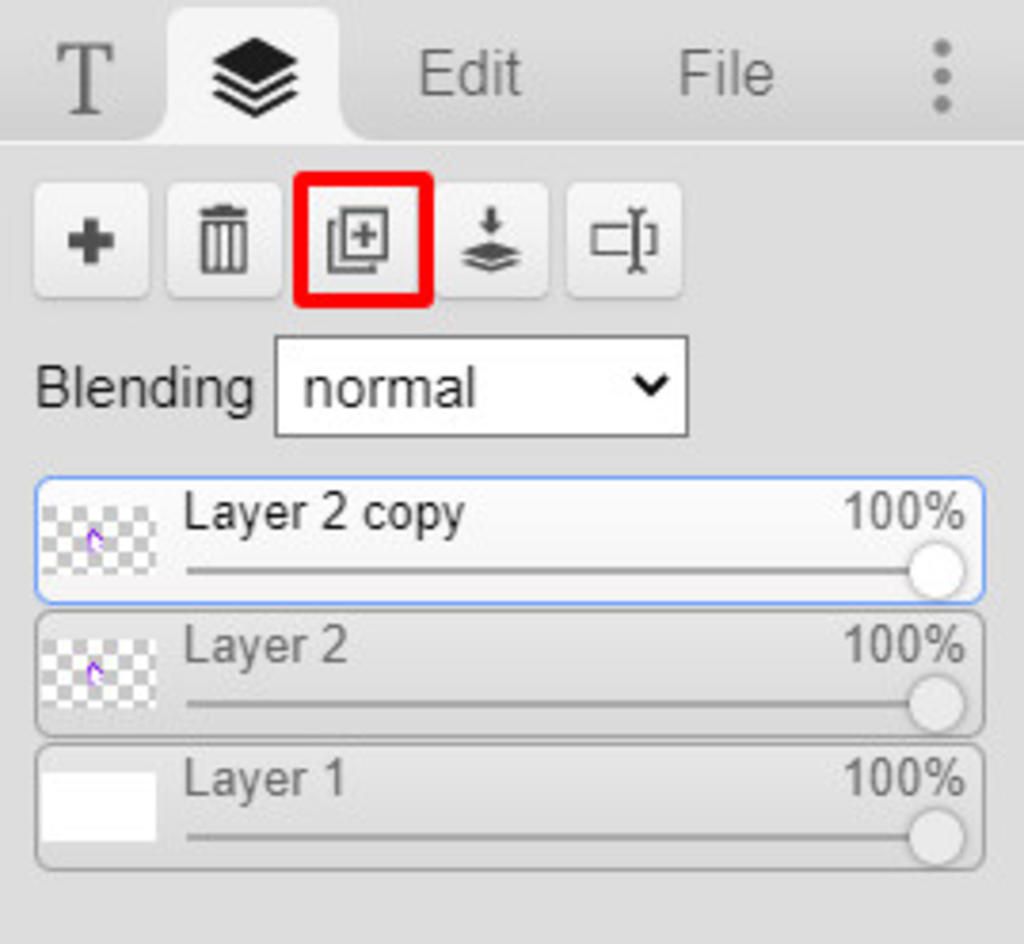
Task: Open the Text tab with T icon
Action: coord(85,77)
